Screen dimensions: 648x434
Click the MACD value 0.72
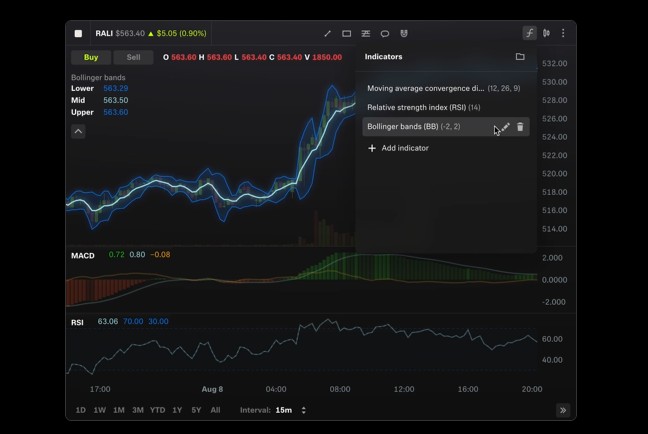(116, 255)
